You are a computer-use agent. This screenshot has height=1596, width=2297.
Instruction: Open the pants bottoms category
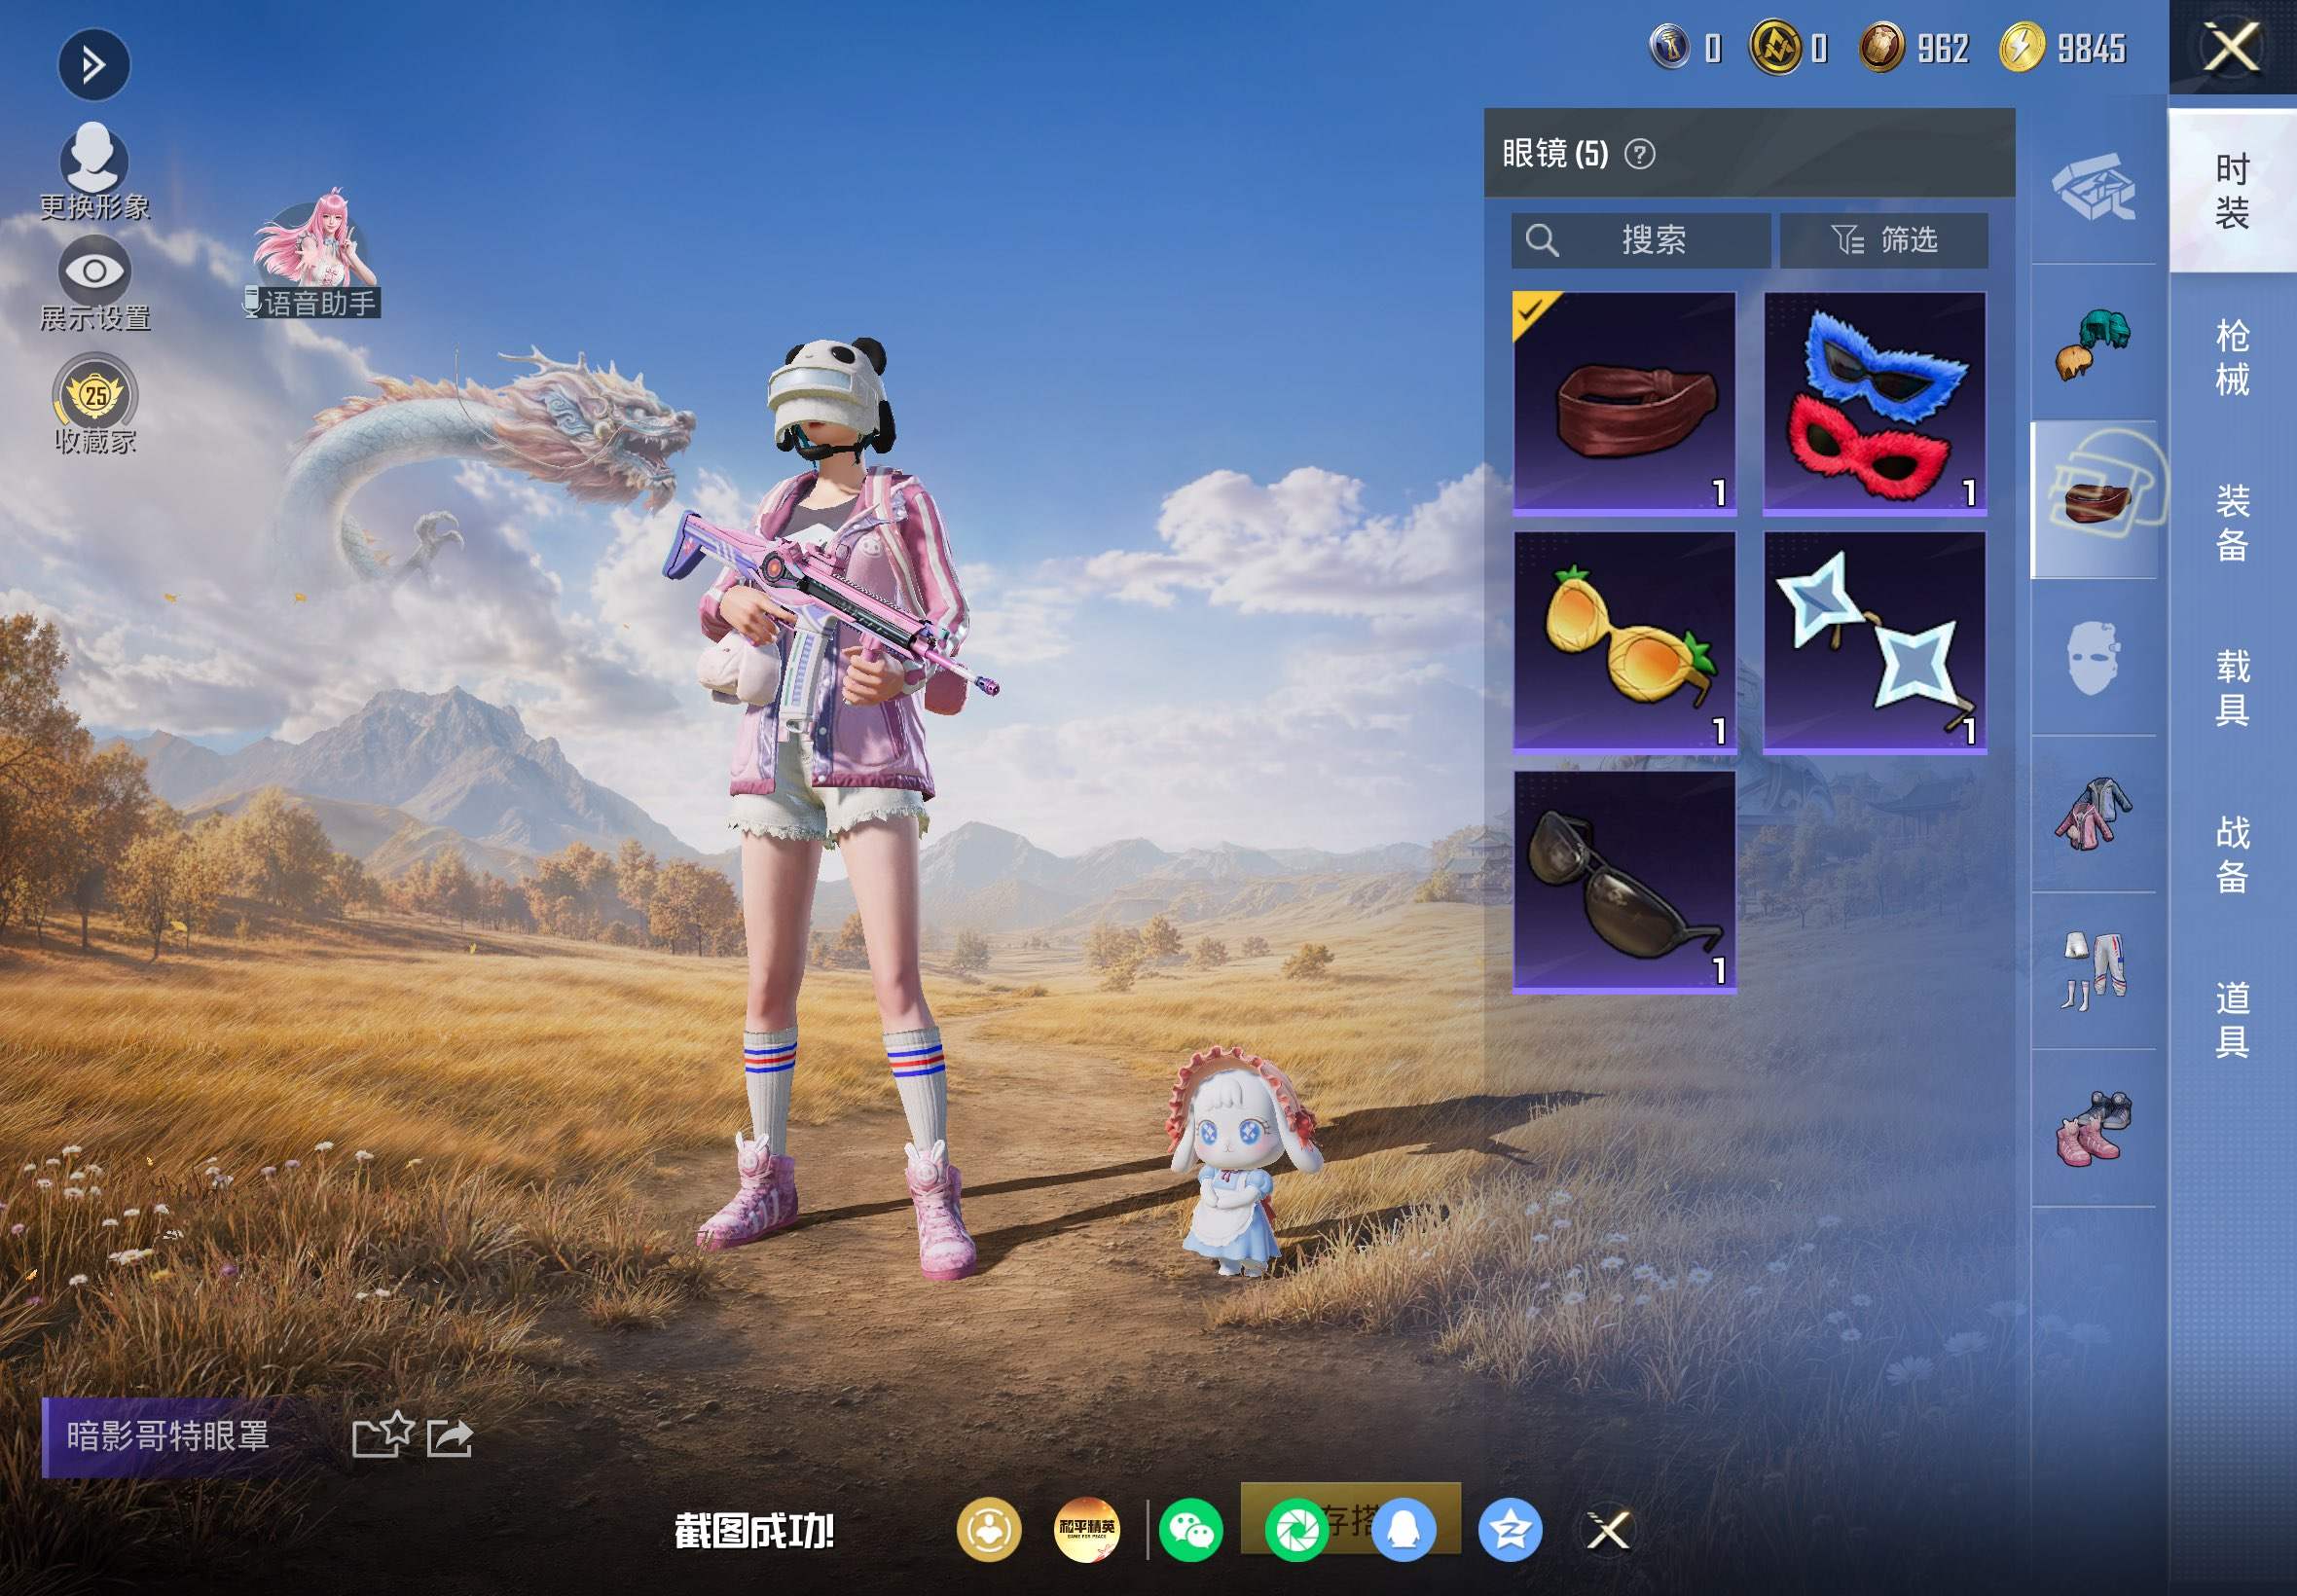point(2093,971)
